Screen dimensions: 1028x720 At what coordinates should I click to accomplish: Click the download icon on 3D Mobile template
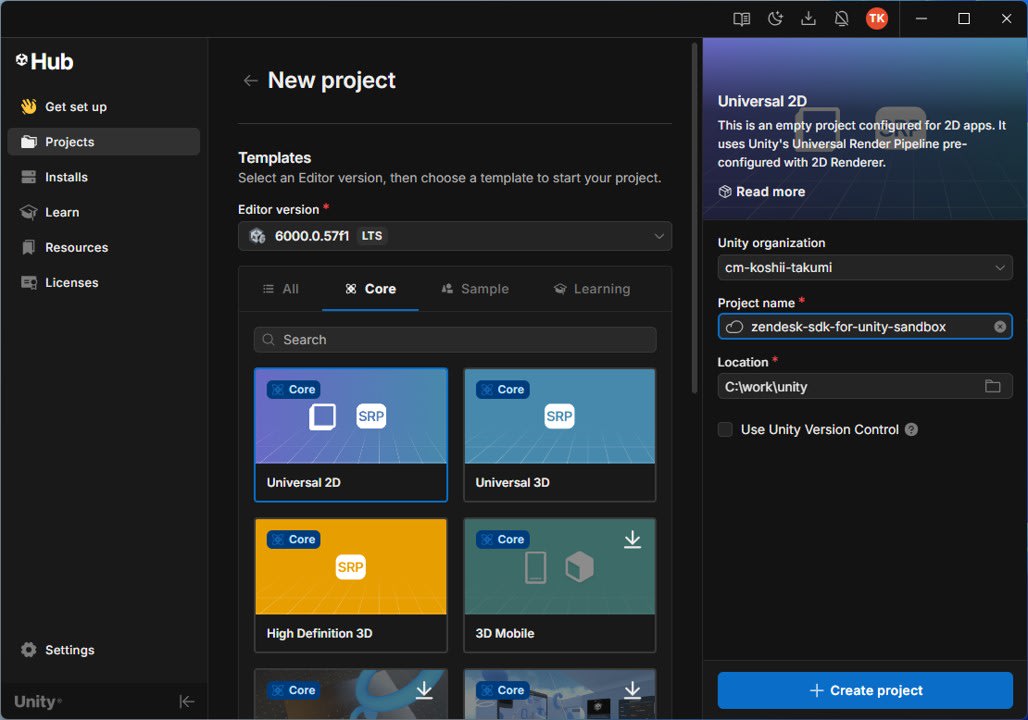pyautogui.click(x=632, y=540)
